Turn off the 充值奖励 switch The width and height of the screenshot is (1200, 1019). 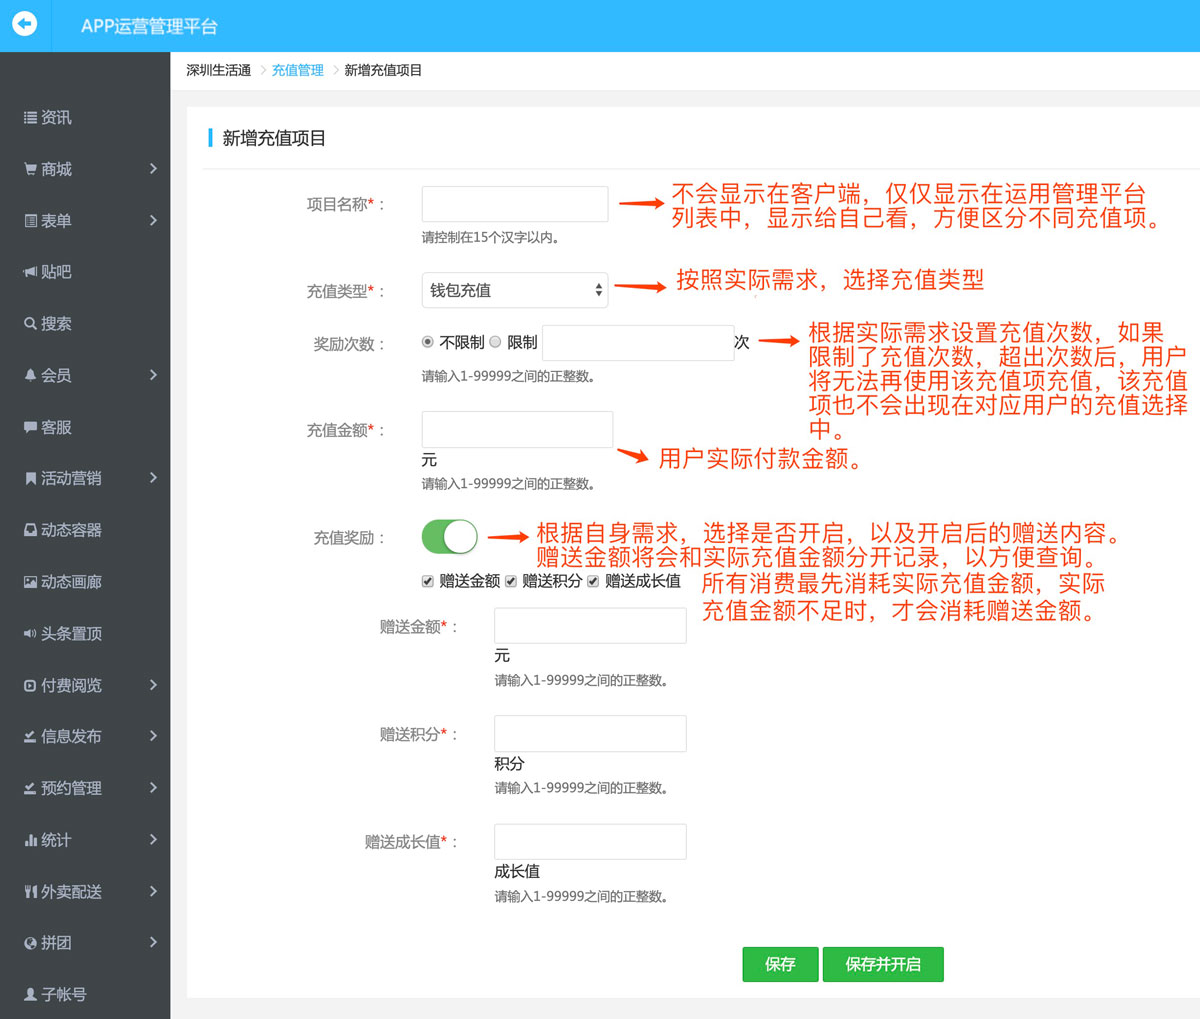tap(449, 537)
